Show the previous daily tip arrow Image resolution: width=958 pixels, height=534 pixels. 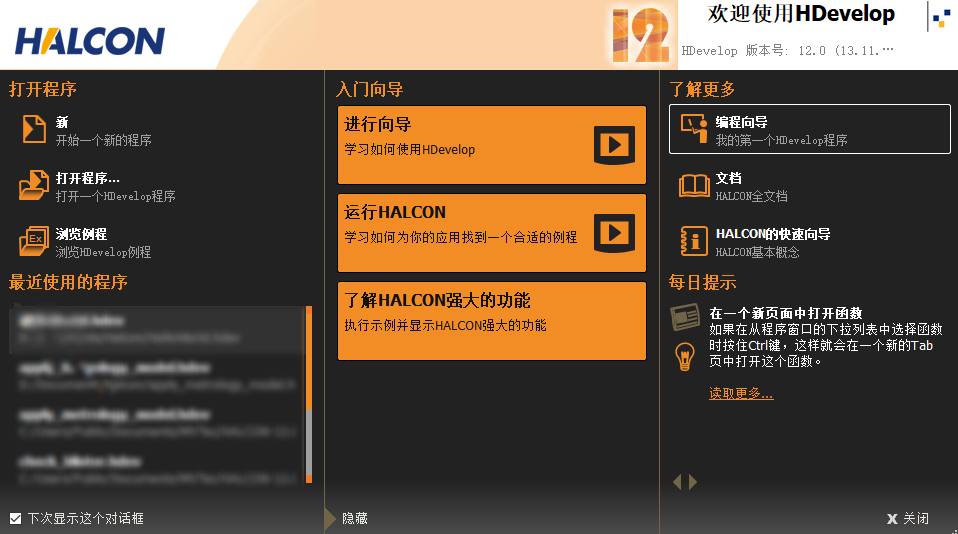tap(677, 482)
